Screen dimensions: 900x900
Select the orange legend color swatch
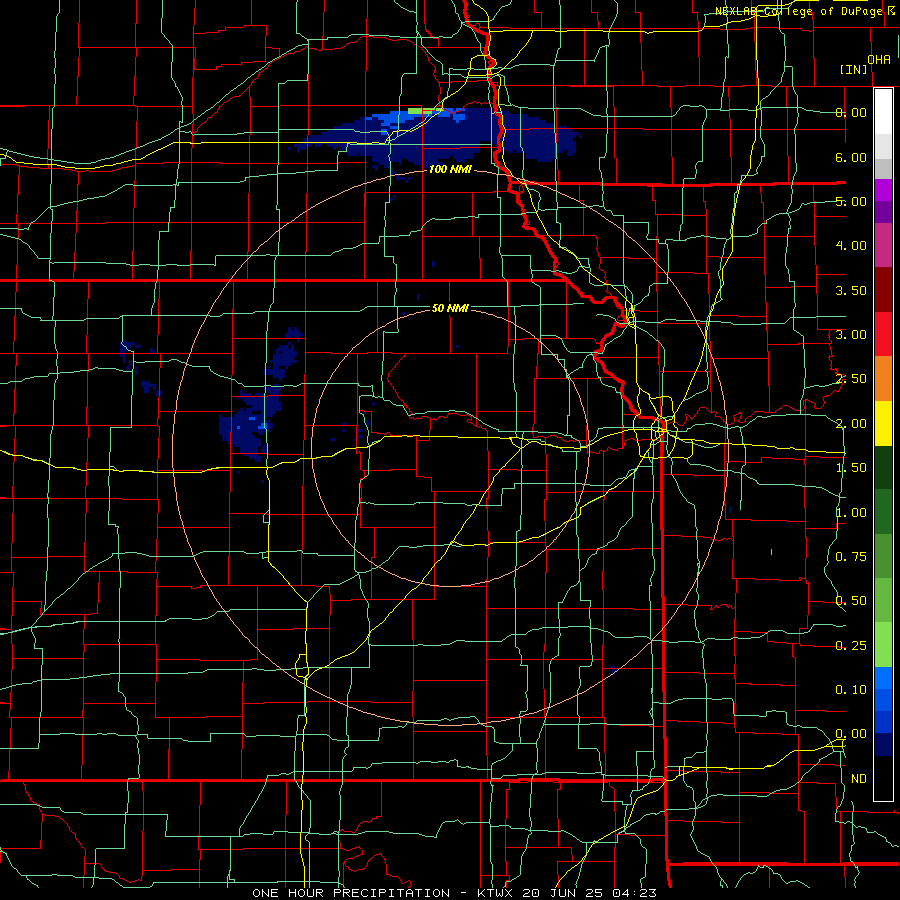point(883,379)
